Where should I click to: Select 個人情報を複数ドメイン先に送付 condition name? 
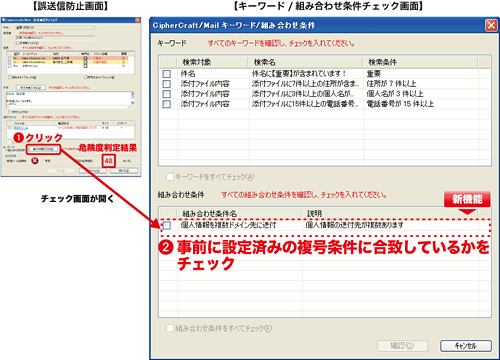click(228, 225)
